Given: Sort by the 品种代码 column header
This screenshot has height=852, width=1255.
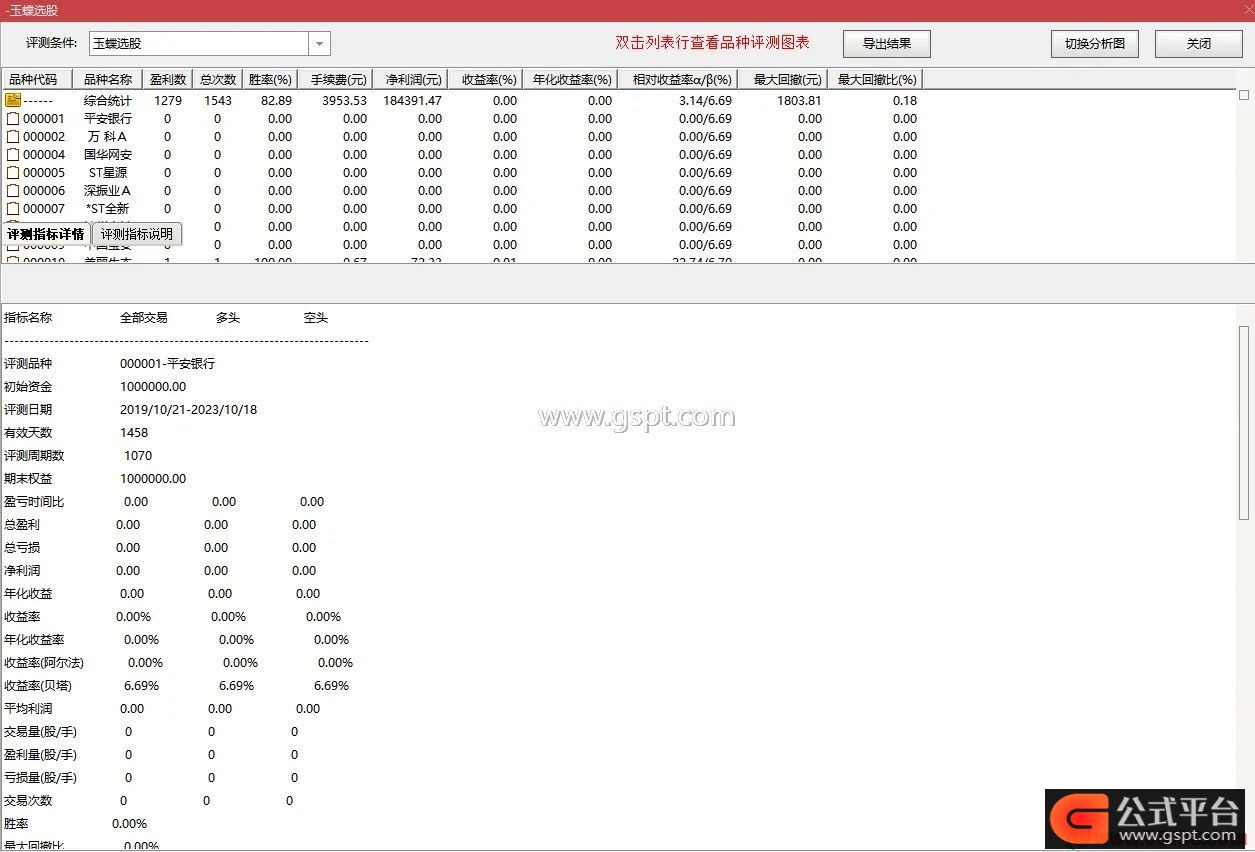Looking at the screenshot, I should [x=36, y=79].
